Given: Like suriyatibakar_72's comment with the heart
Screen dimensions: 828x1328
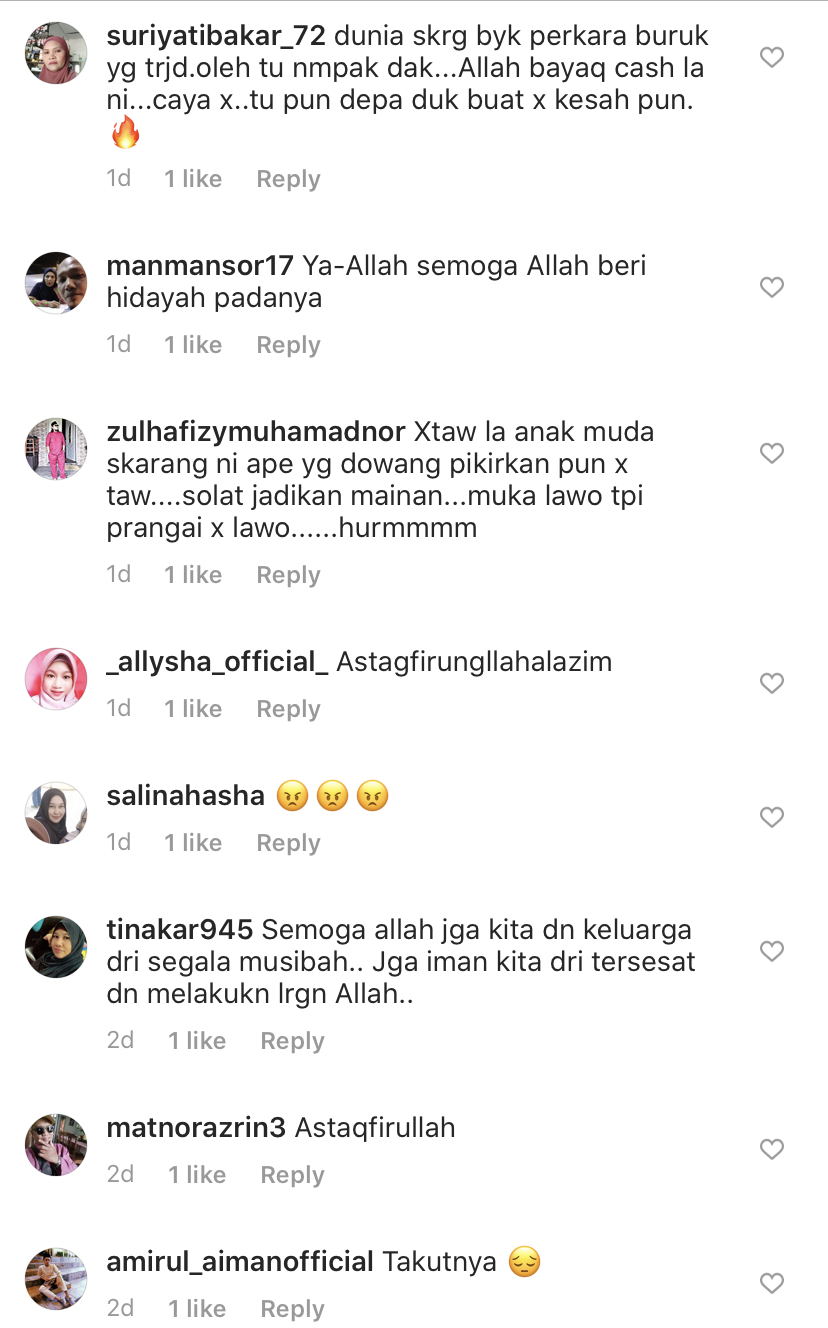Looking at the screenshot, I should pyautogui.click(x=771, y=58).
